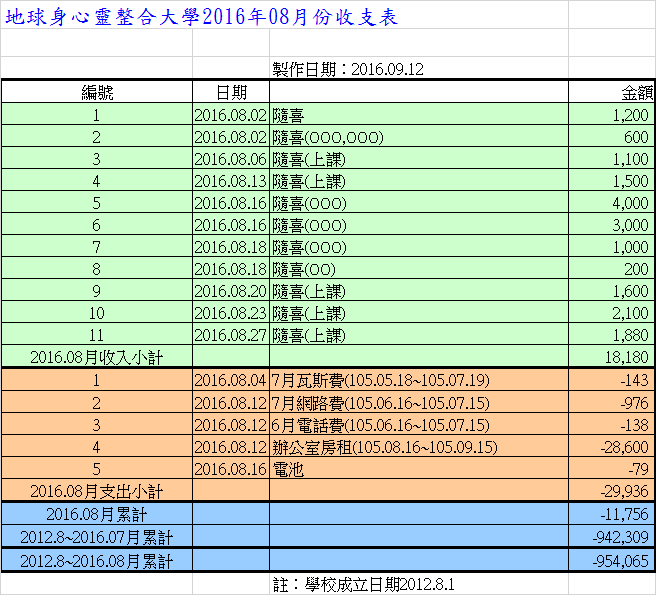Click amount 1,100 cell
Image resolution: width=656 pixels, height=595 pixels.
tap(611, 159)
